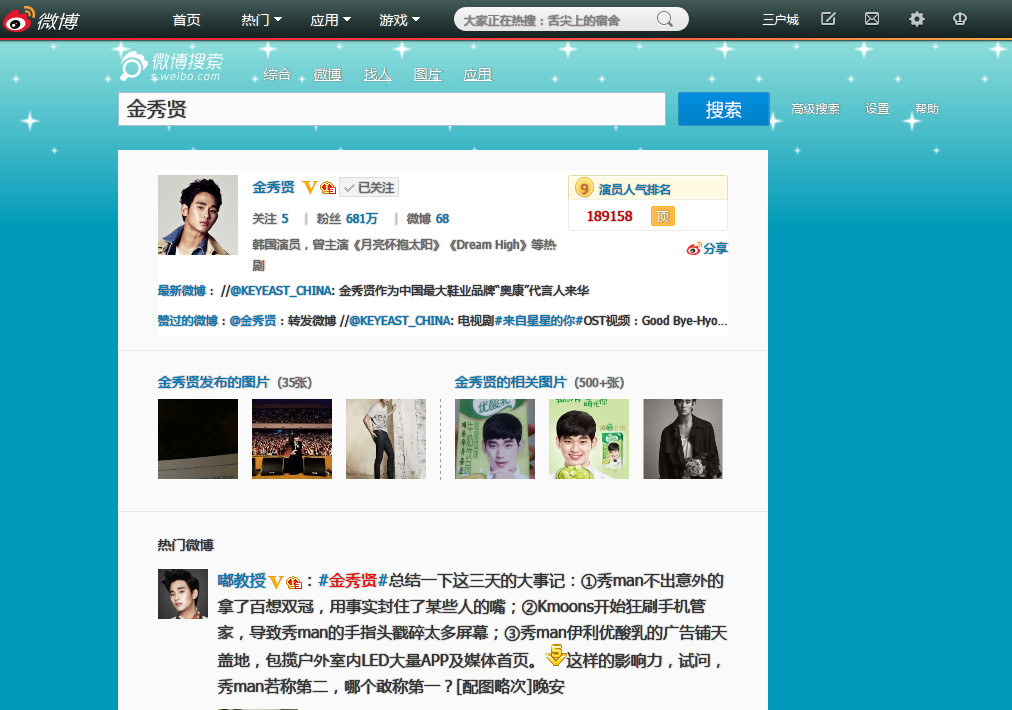Click the orange V verified badge next to 金秀贤
Viewport: 1012px width, 710px height.
pyautogui.click(x=309, y=187)
